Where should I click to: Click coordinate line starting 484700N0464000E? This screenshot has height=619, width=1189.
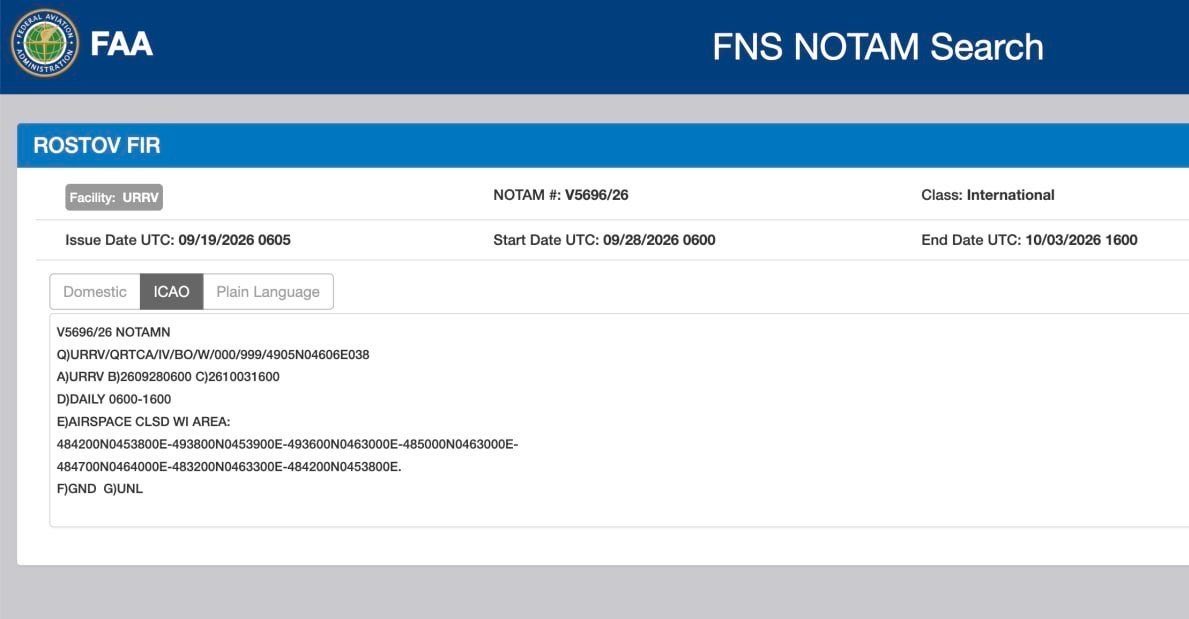[229, 467]
